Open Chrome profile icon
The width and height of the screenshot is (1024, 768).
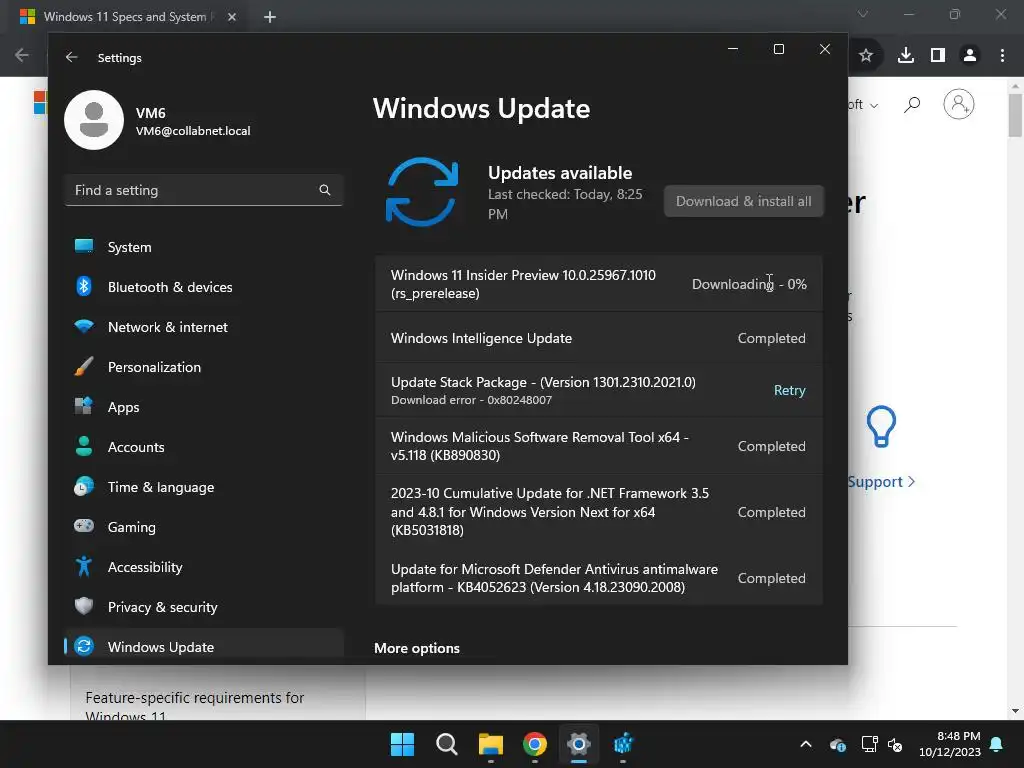pos(970,56)
